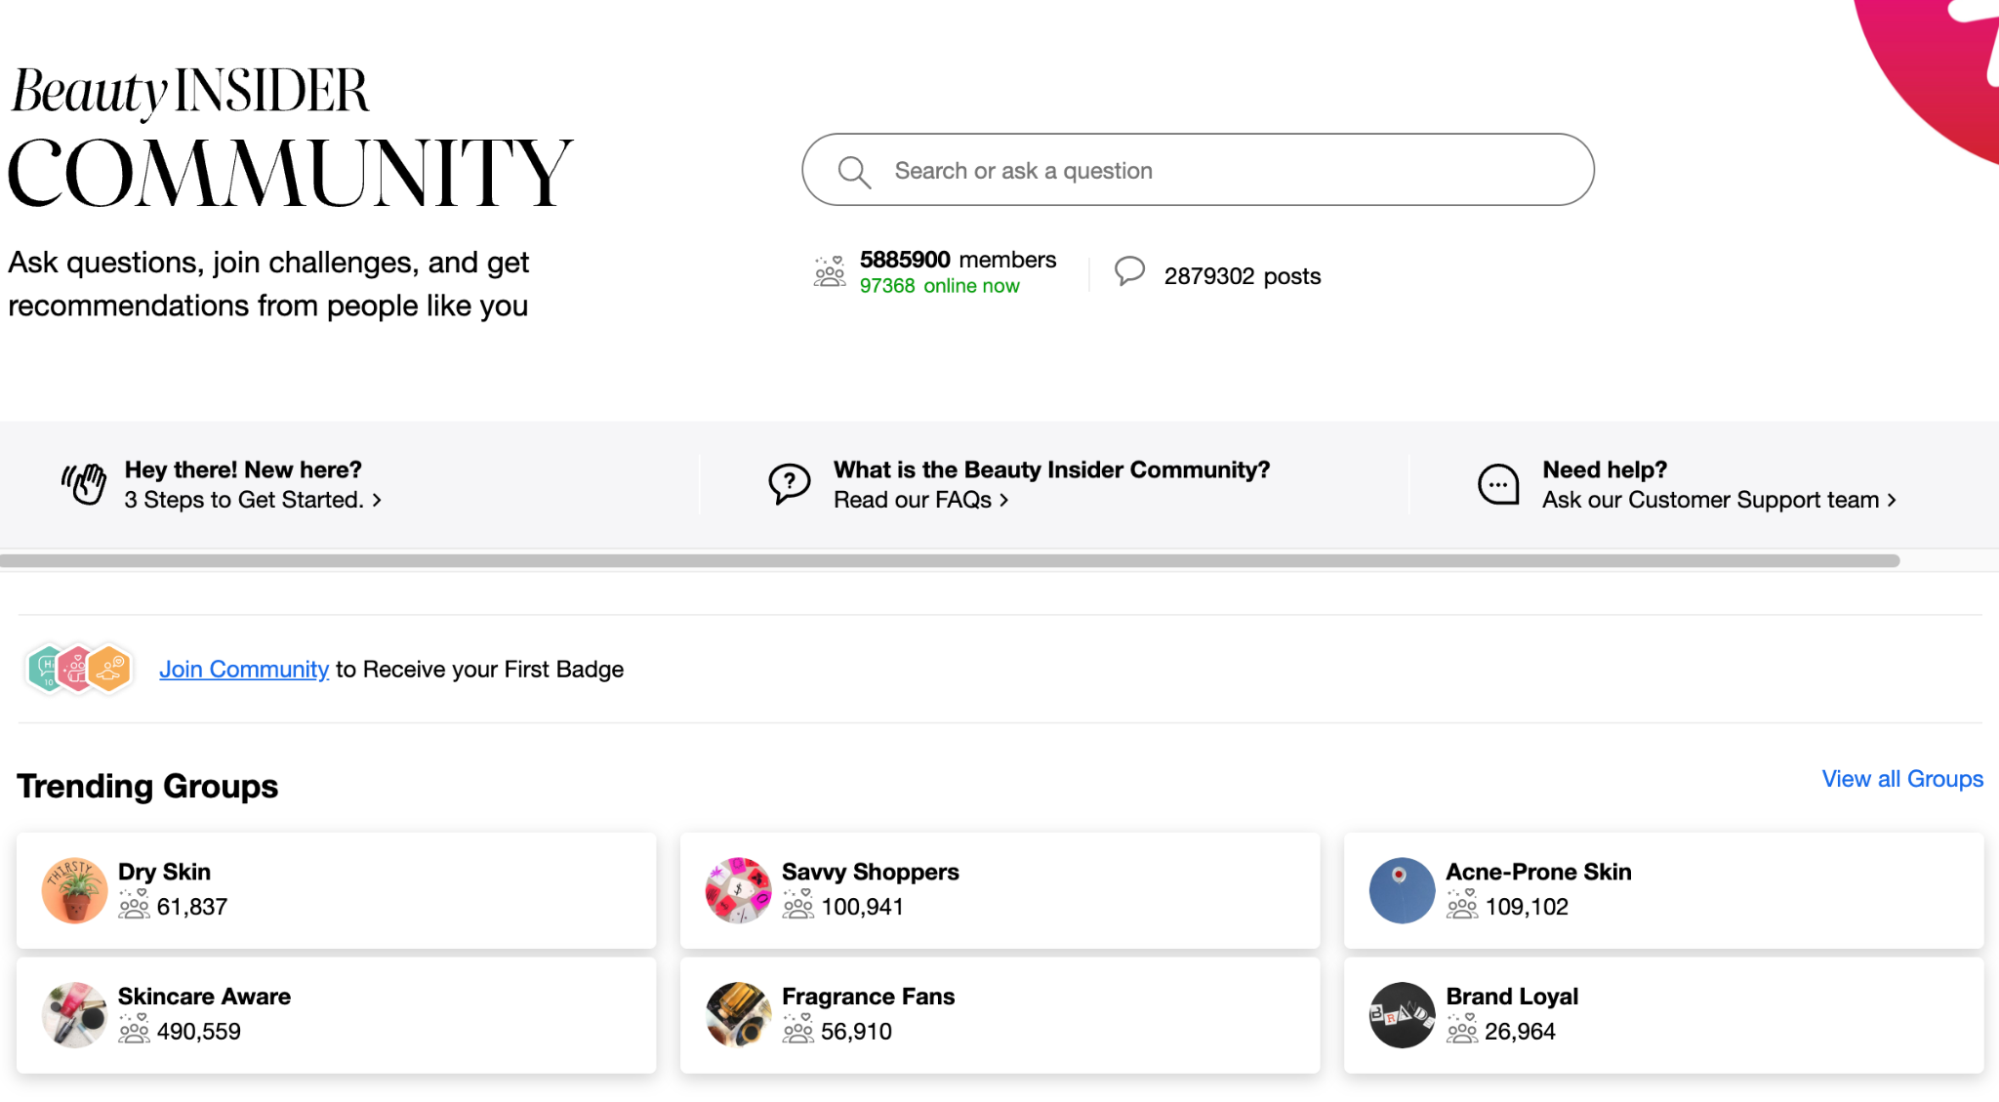Screen dimensions: 1999x1102
Task: Click chevron after Customer Support team
Action: 1891,500
